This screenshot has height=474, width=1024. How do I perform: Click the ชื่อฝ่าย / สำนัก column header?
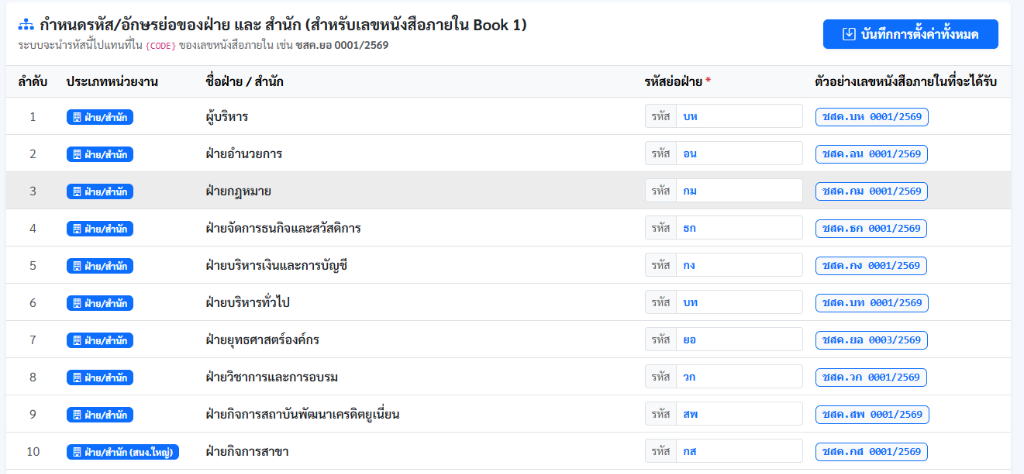coord(244,82)
